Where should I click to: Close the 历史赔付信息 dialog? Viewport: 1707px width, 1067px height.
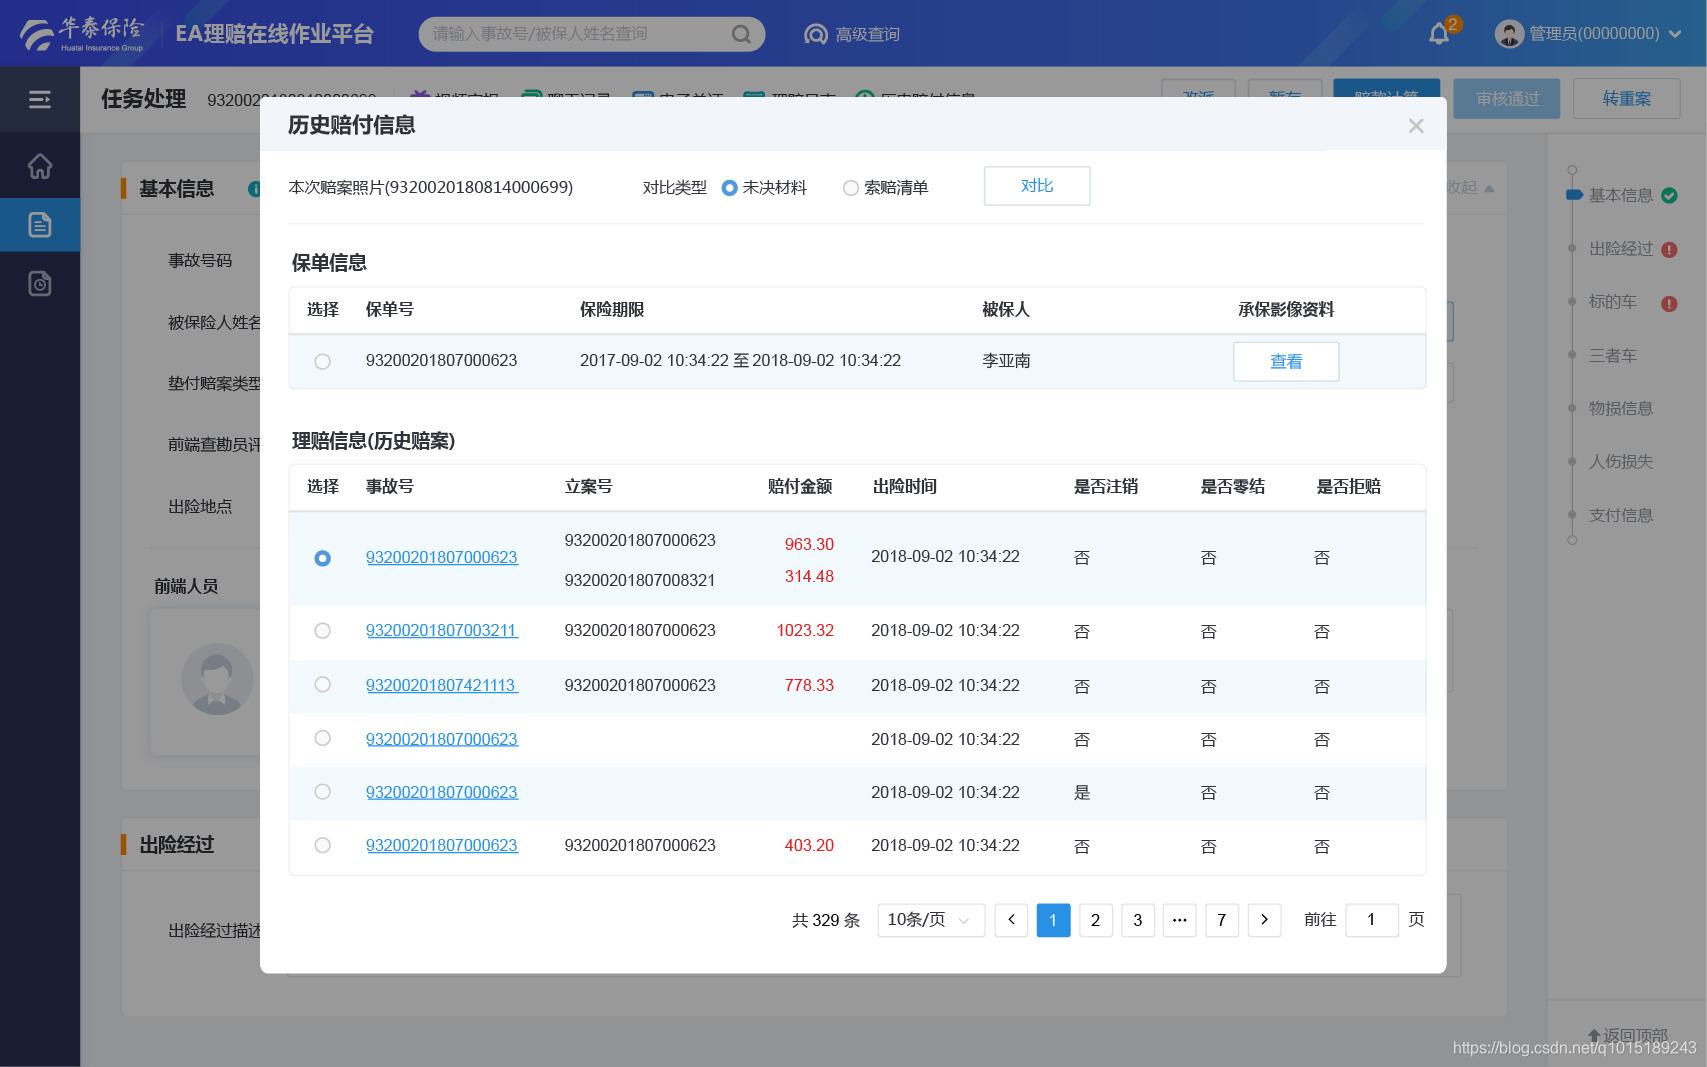click(1416, 126)
